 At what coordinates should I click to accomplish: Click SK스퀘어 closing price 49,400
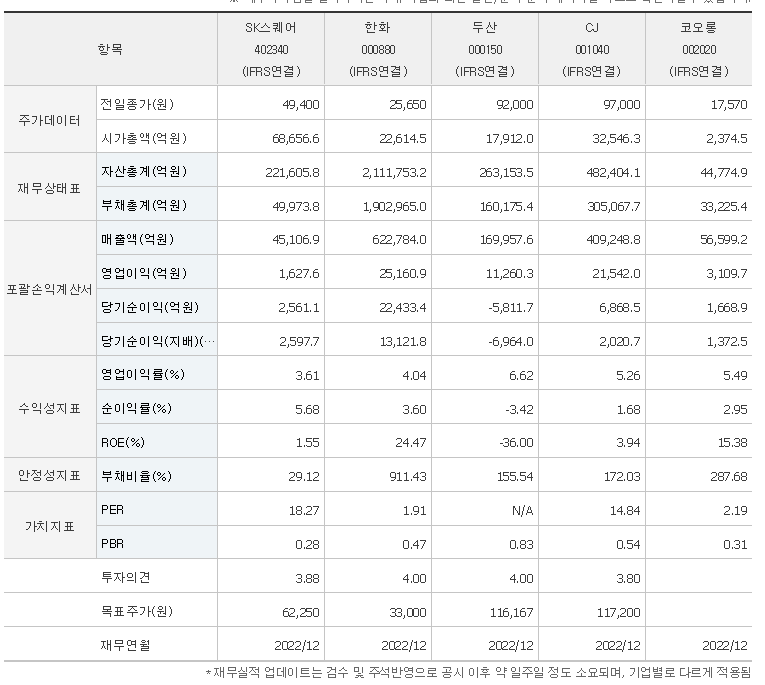(301, 104)
